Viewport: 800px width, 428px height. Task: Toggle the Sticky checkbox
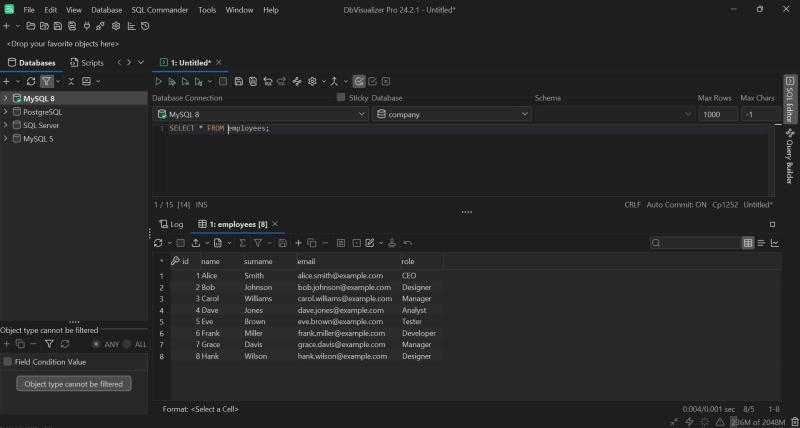pyautogui.click(x=341, y=97)
